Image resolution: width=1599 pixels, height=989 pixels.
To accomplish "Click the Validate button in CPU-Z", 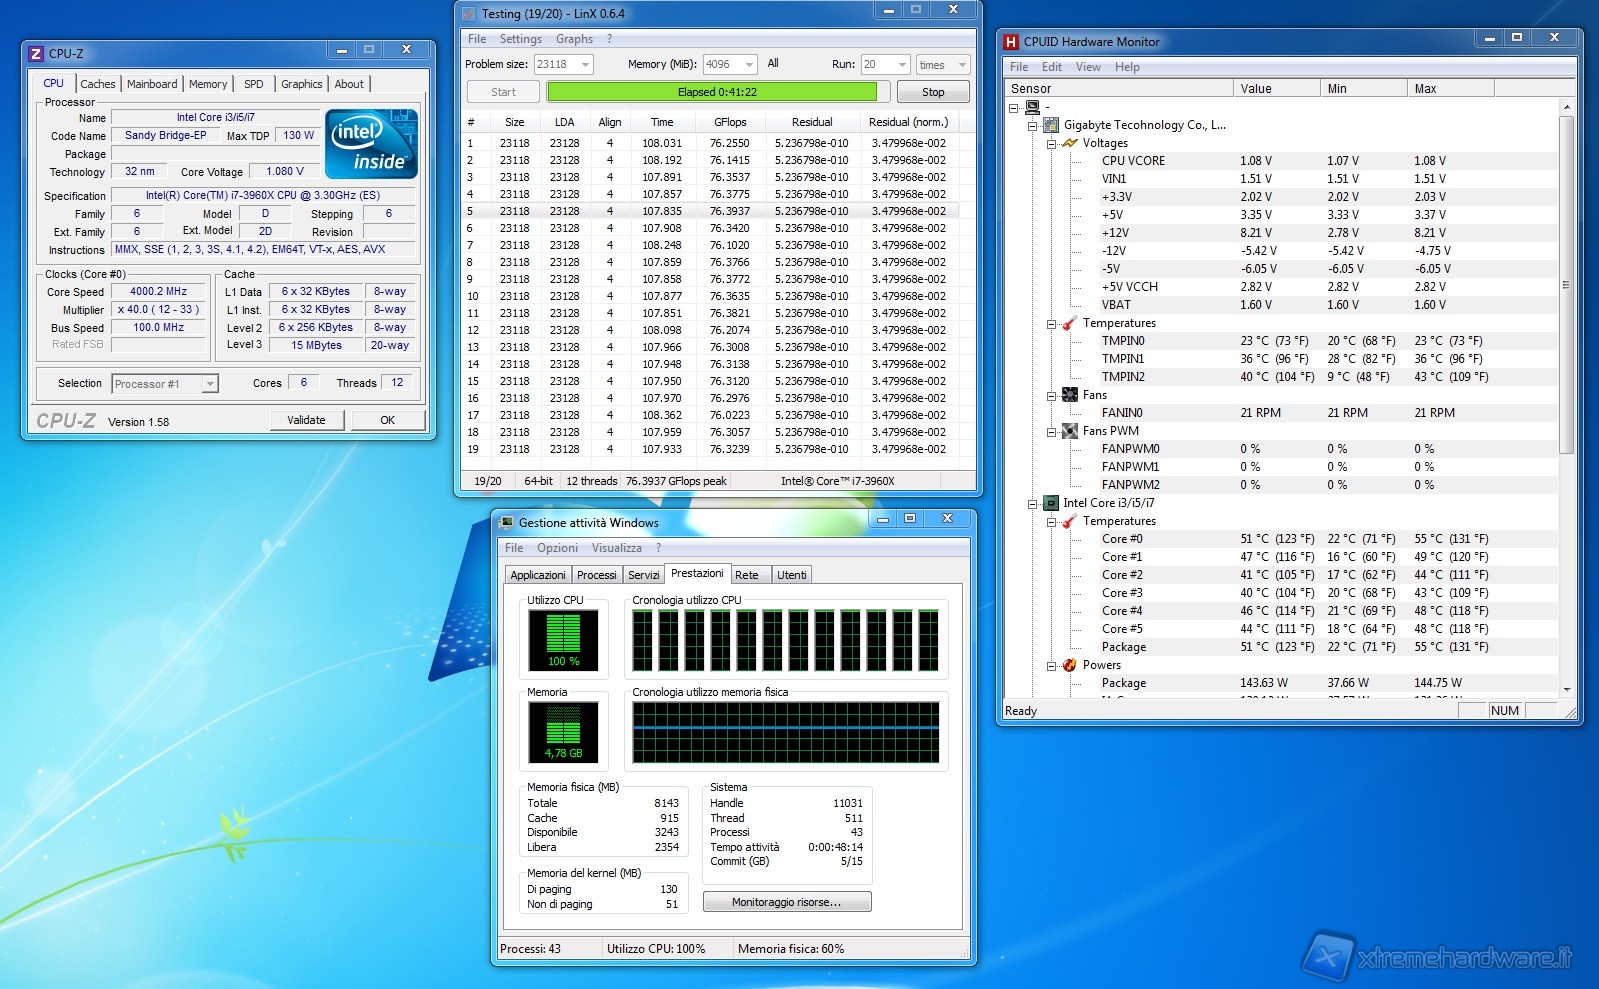I will click(x=306, y=420).
